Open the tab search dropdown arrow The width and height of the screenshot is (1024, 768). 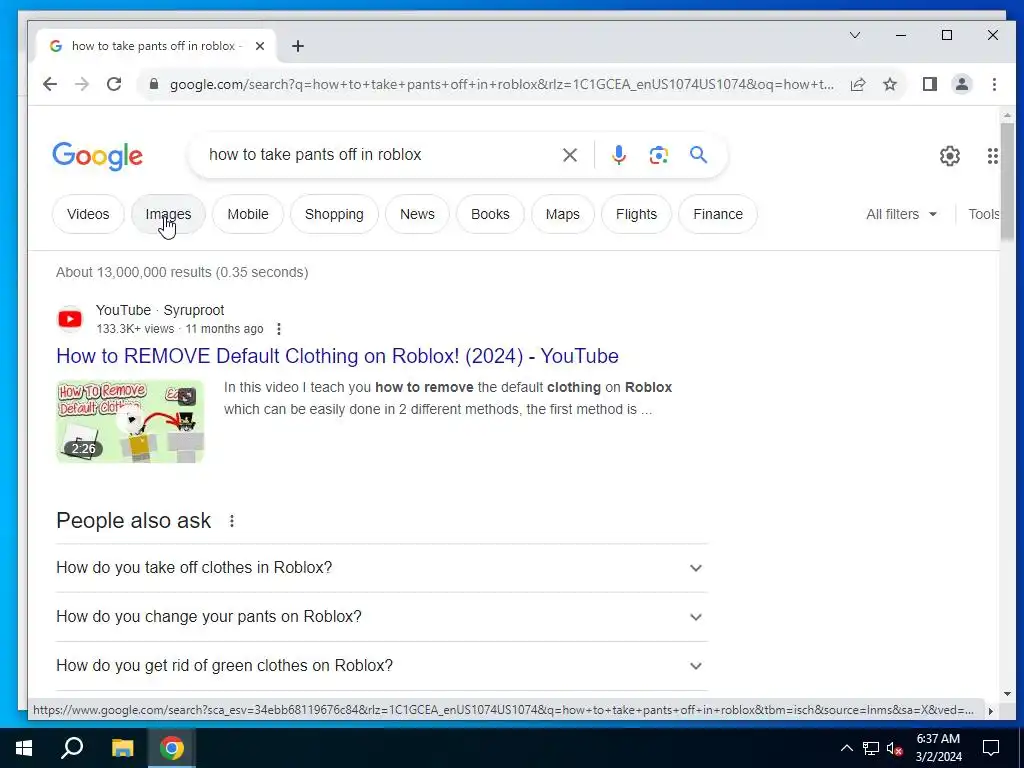pyautogui.click(x=854, y=35)
